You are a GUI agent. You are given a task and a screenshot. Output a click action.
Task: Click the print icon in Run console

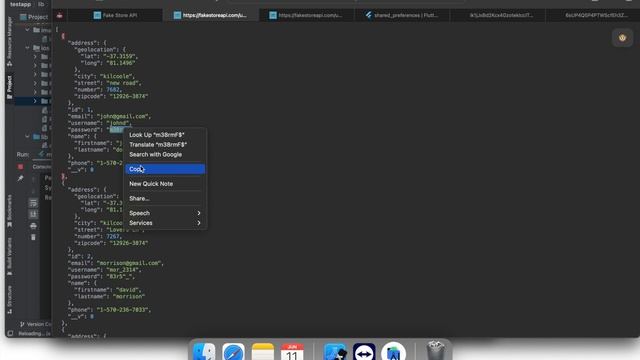[x=33, y=226]
